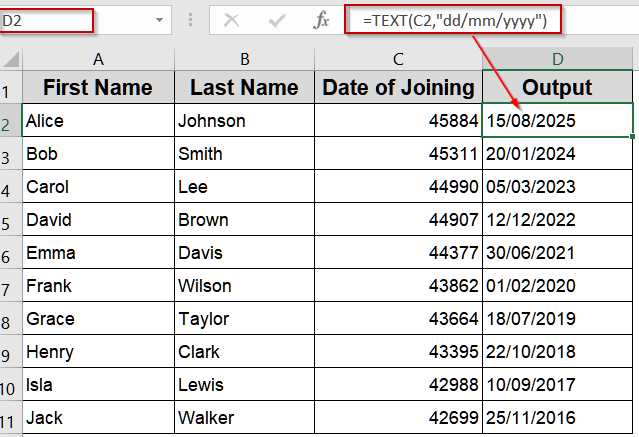639x437 pixels.
Task: Select cell containing Smith
Action: [x=245, y=153]
